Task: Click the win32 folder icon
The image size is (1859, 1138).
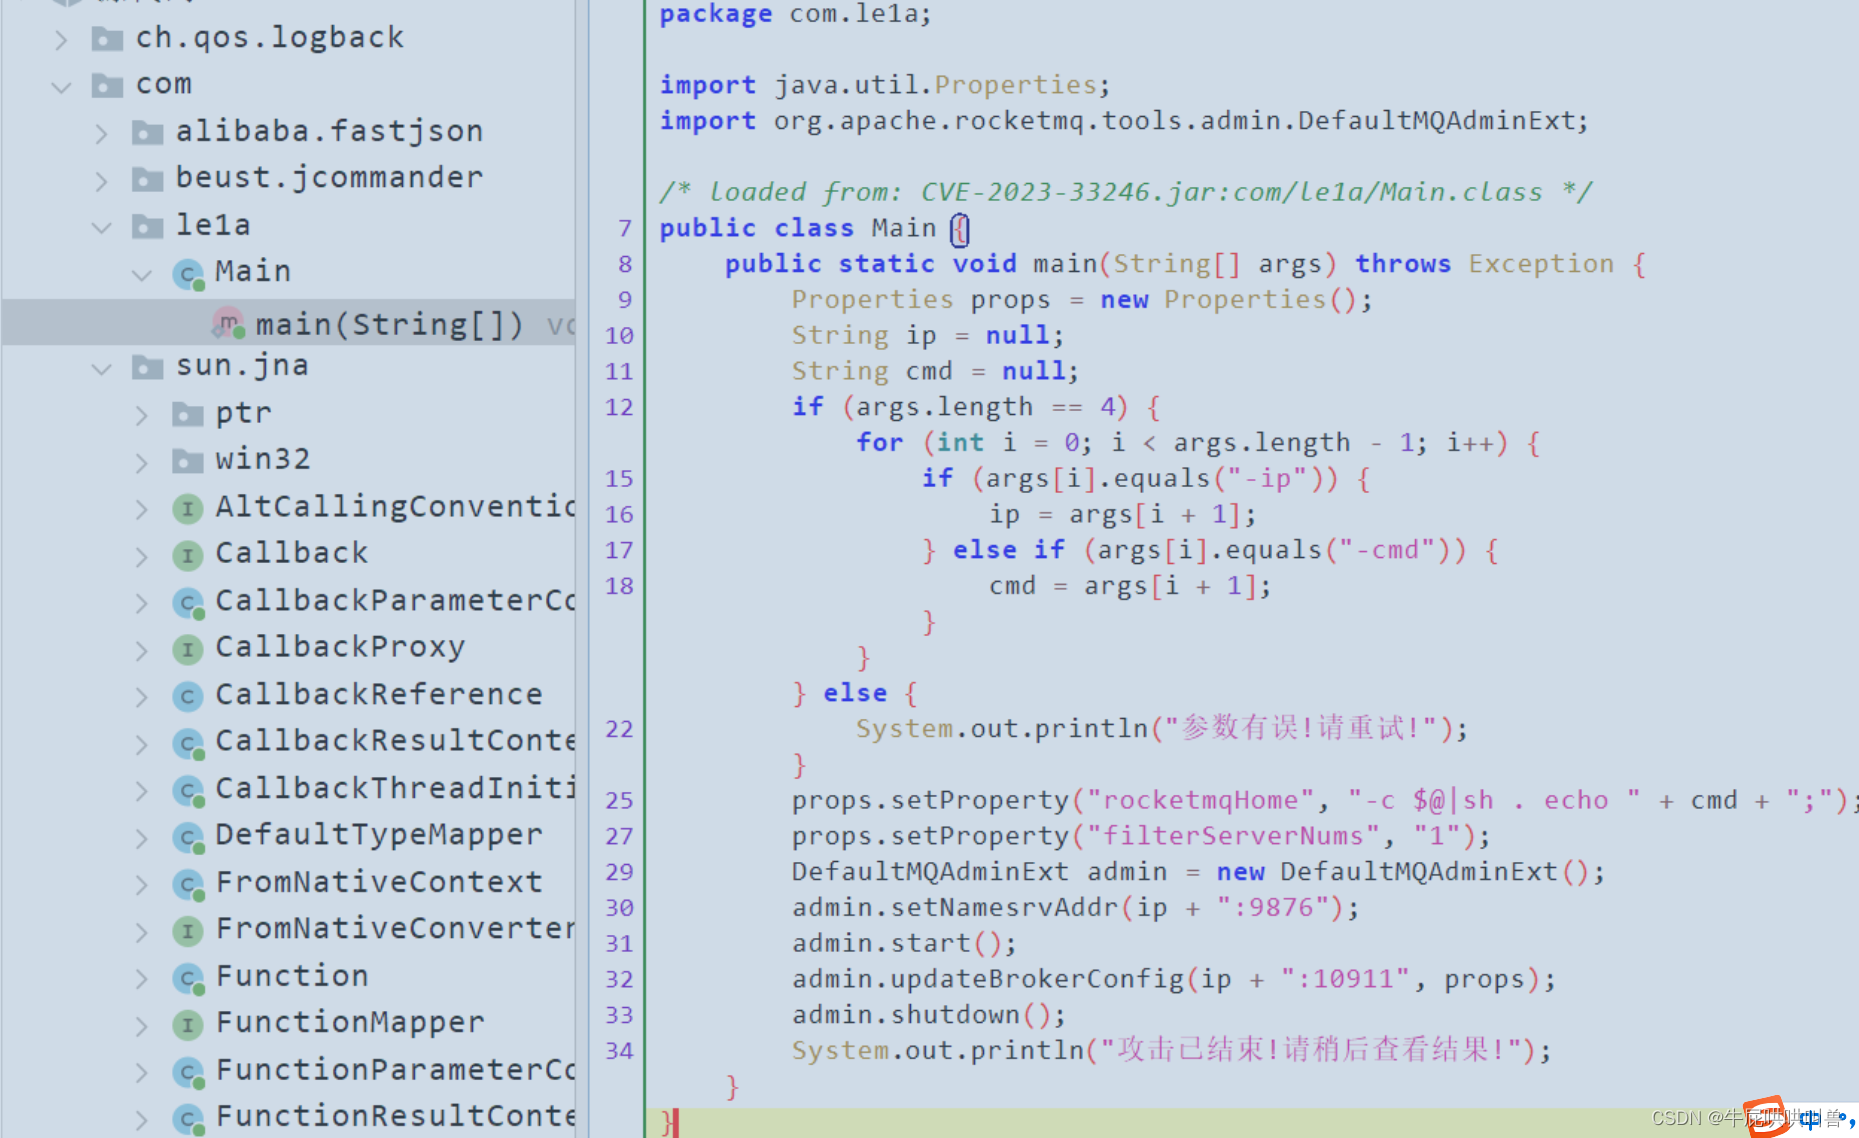Action: click(x=187, y=462)
